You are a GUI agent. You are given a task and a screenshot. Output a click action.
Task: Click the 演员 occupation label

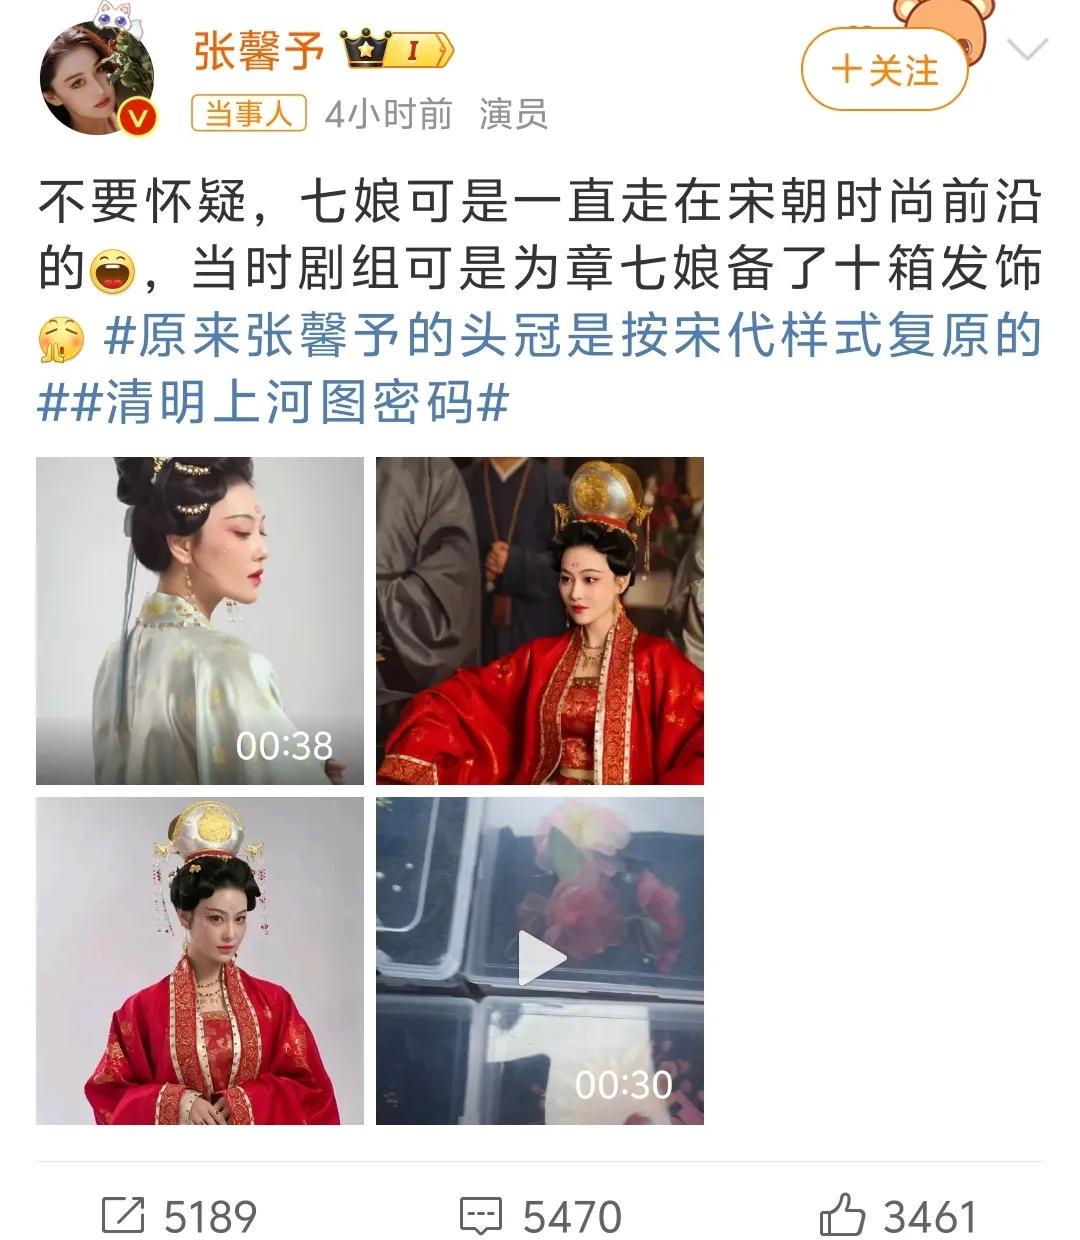tap(513, 114)
